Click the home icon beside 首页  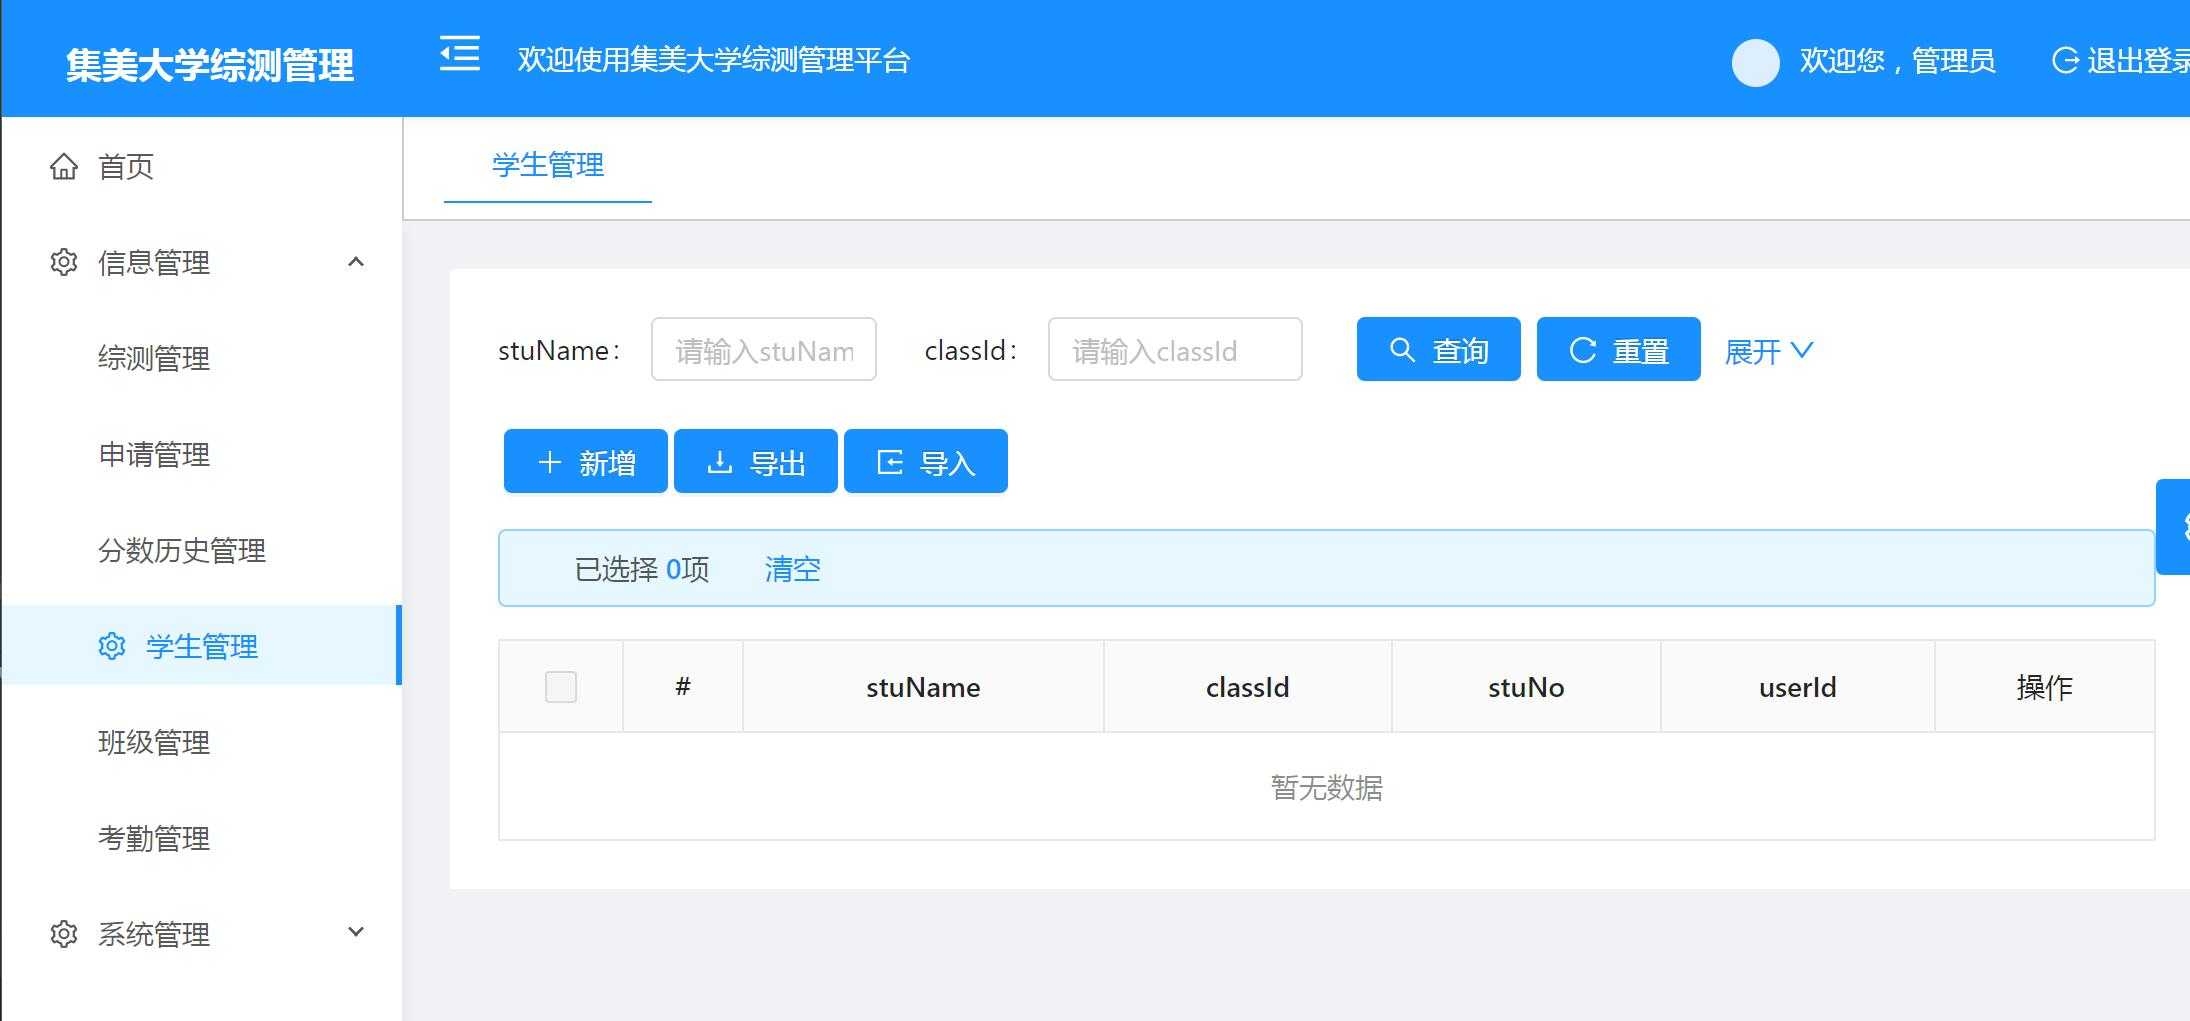(x=64, y=166)
